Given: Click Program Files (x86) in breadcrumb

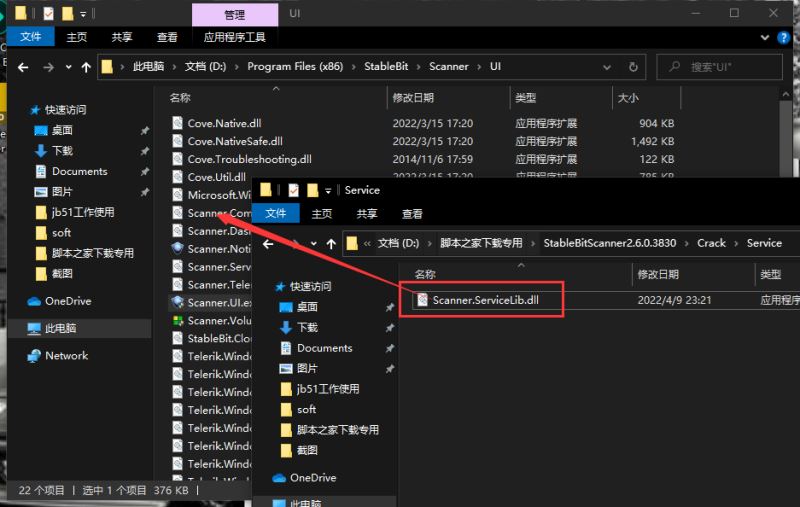Looking at the screenshot, I should 295,66.
